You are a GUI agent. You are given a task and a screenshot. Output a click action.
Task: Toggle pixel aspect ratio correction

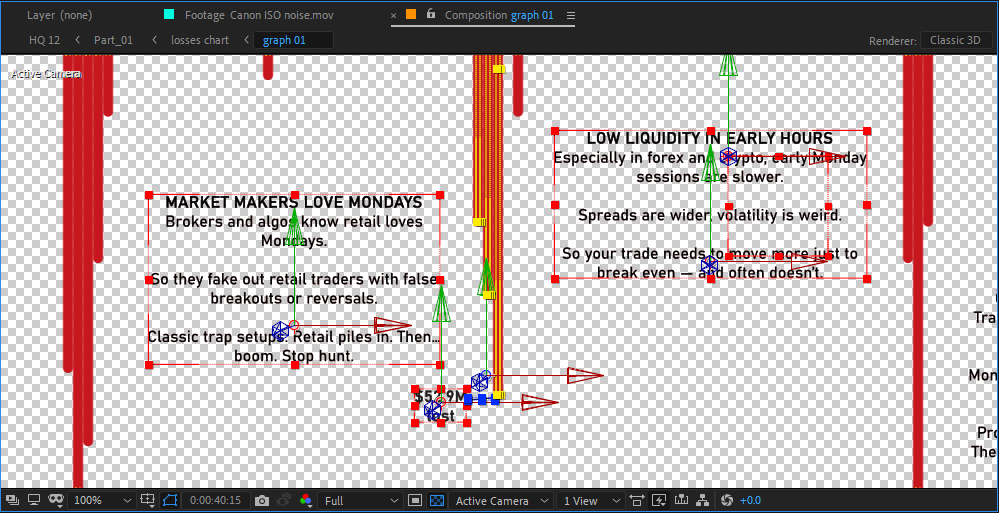point(636,501)
